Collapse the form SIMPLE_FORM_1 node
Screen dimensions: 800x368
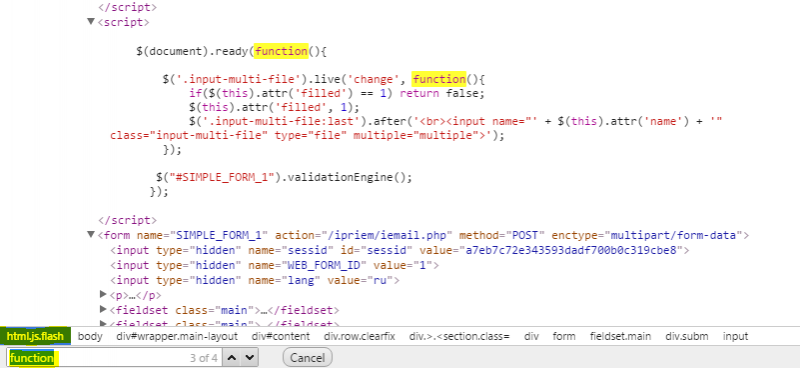pos(91,235)
